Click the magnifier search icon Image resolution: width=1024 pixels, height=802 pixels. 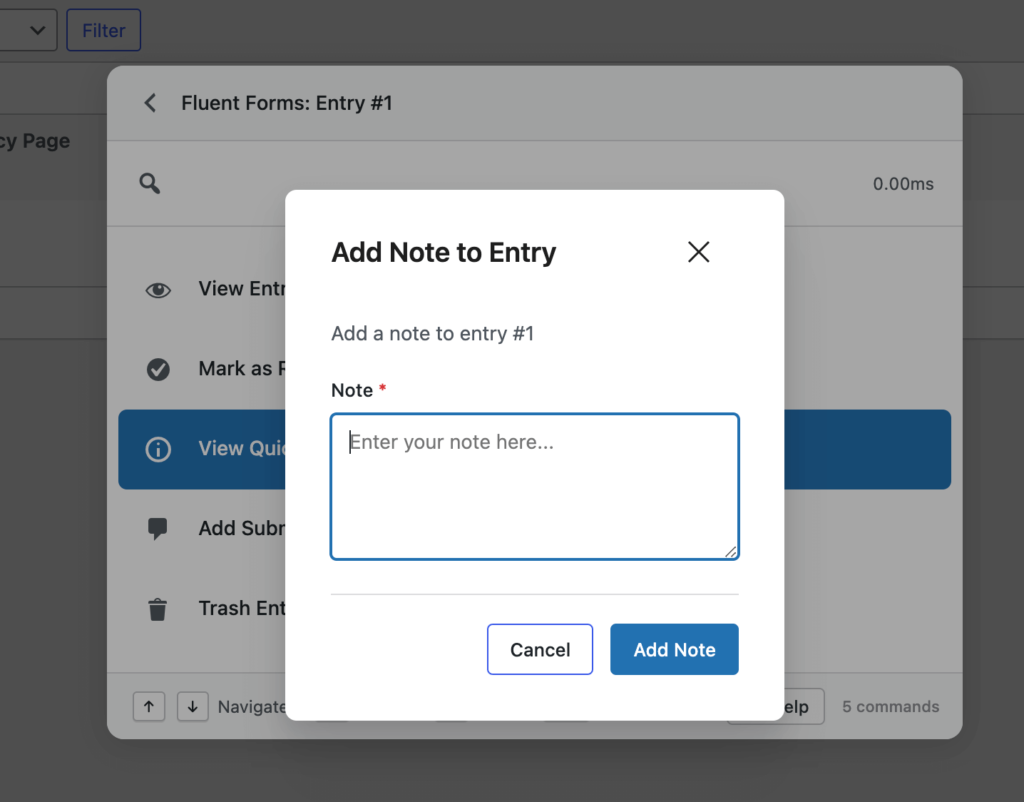click(x=150, y=184)
